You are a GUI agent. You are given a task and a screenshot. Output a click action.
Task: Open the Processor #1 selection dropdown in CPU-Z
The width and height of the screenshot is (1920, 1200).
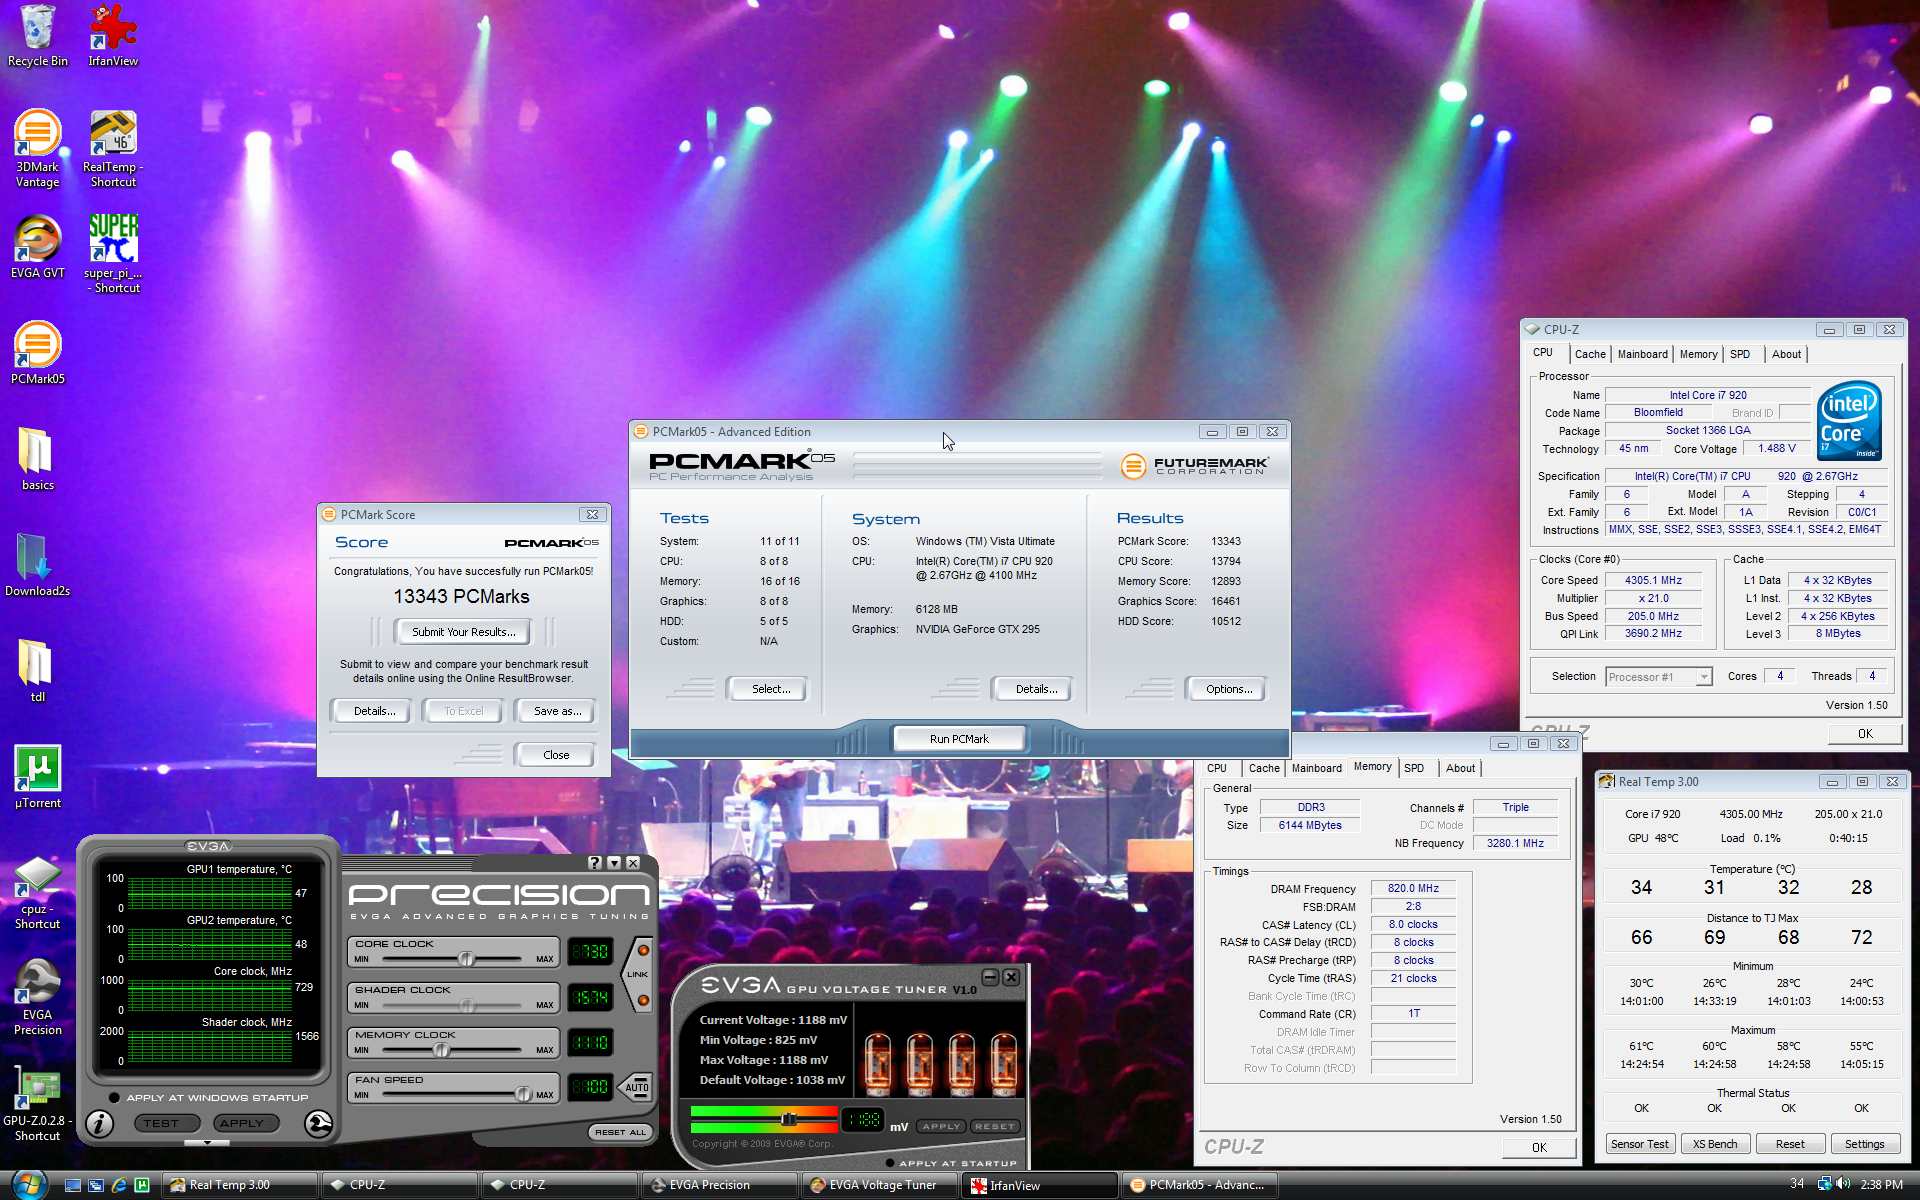(1703, 677)
